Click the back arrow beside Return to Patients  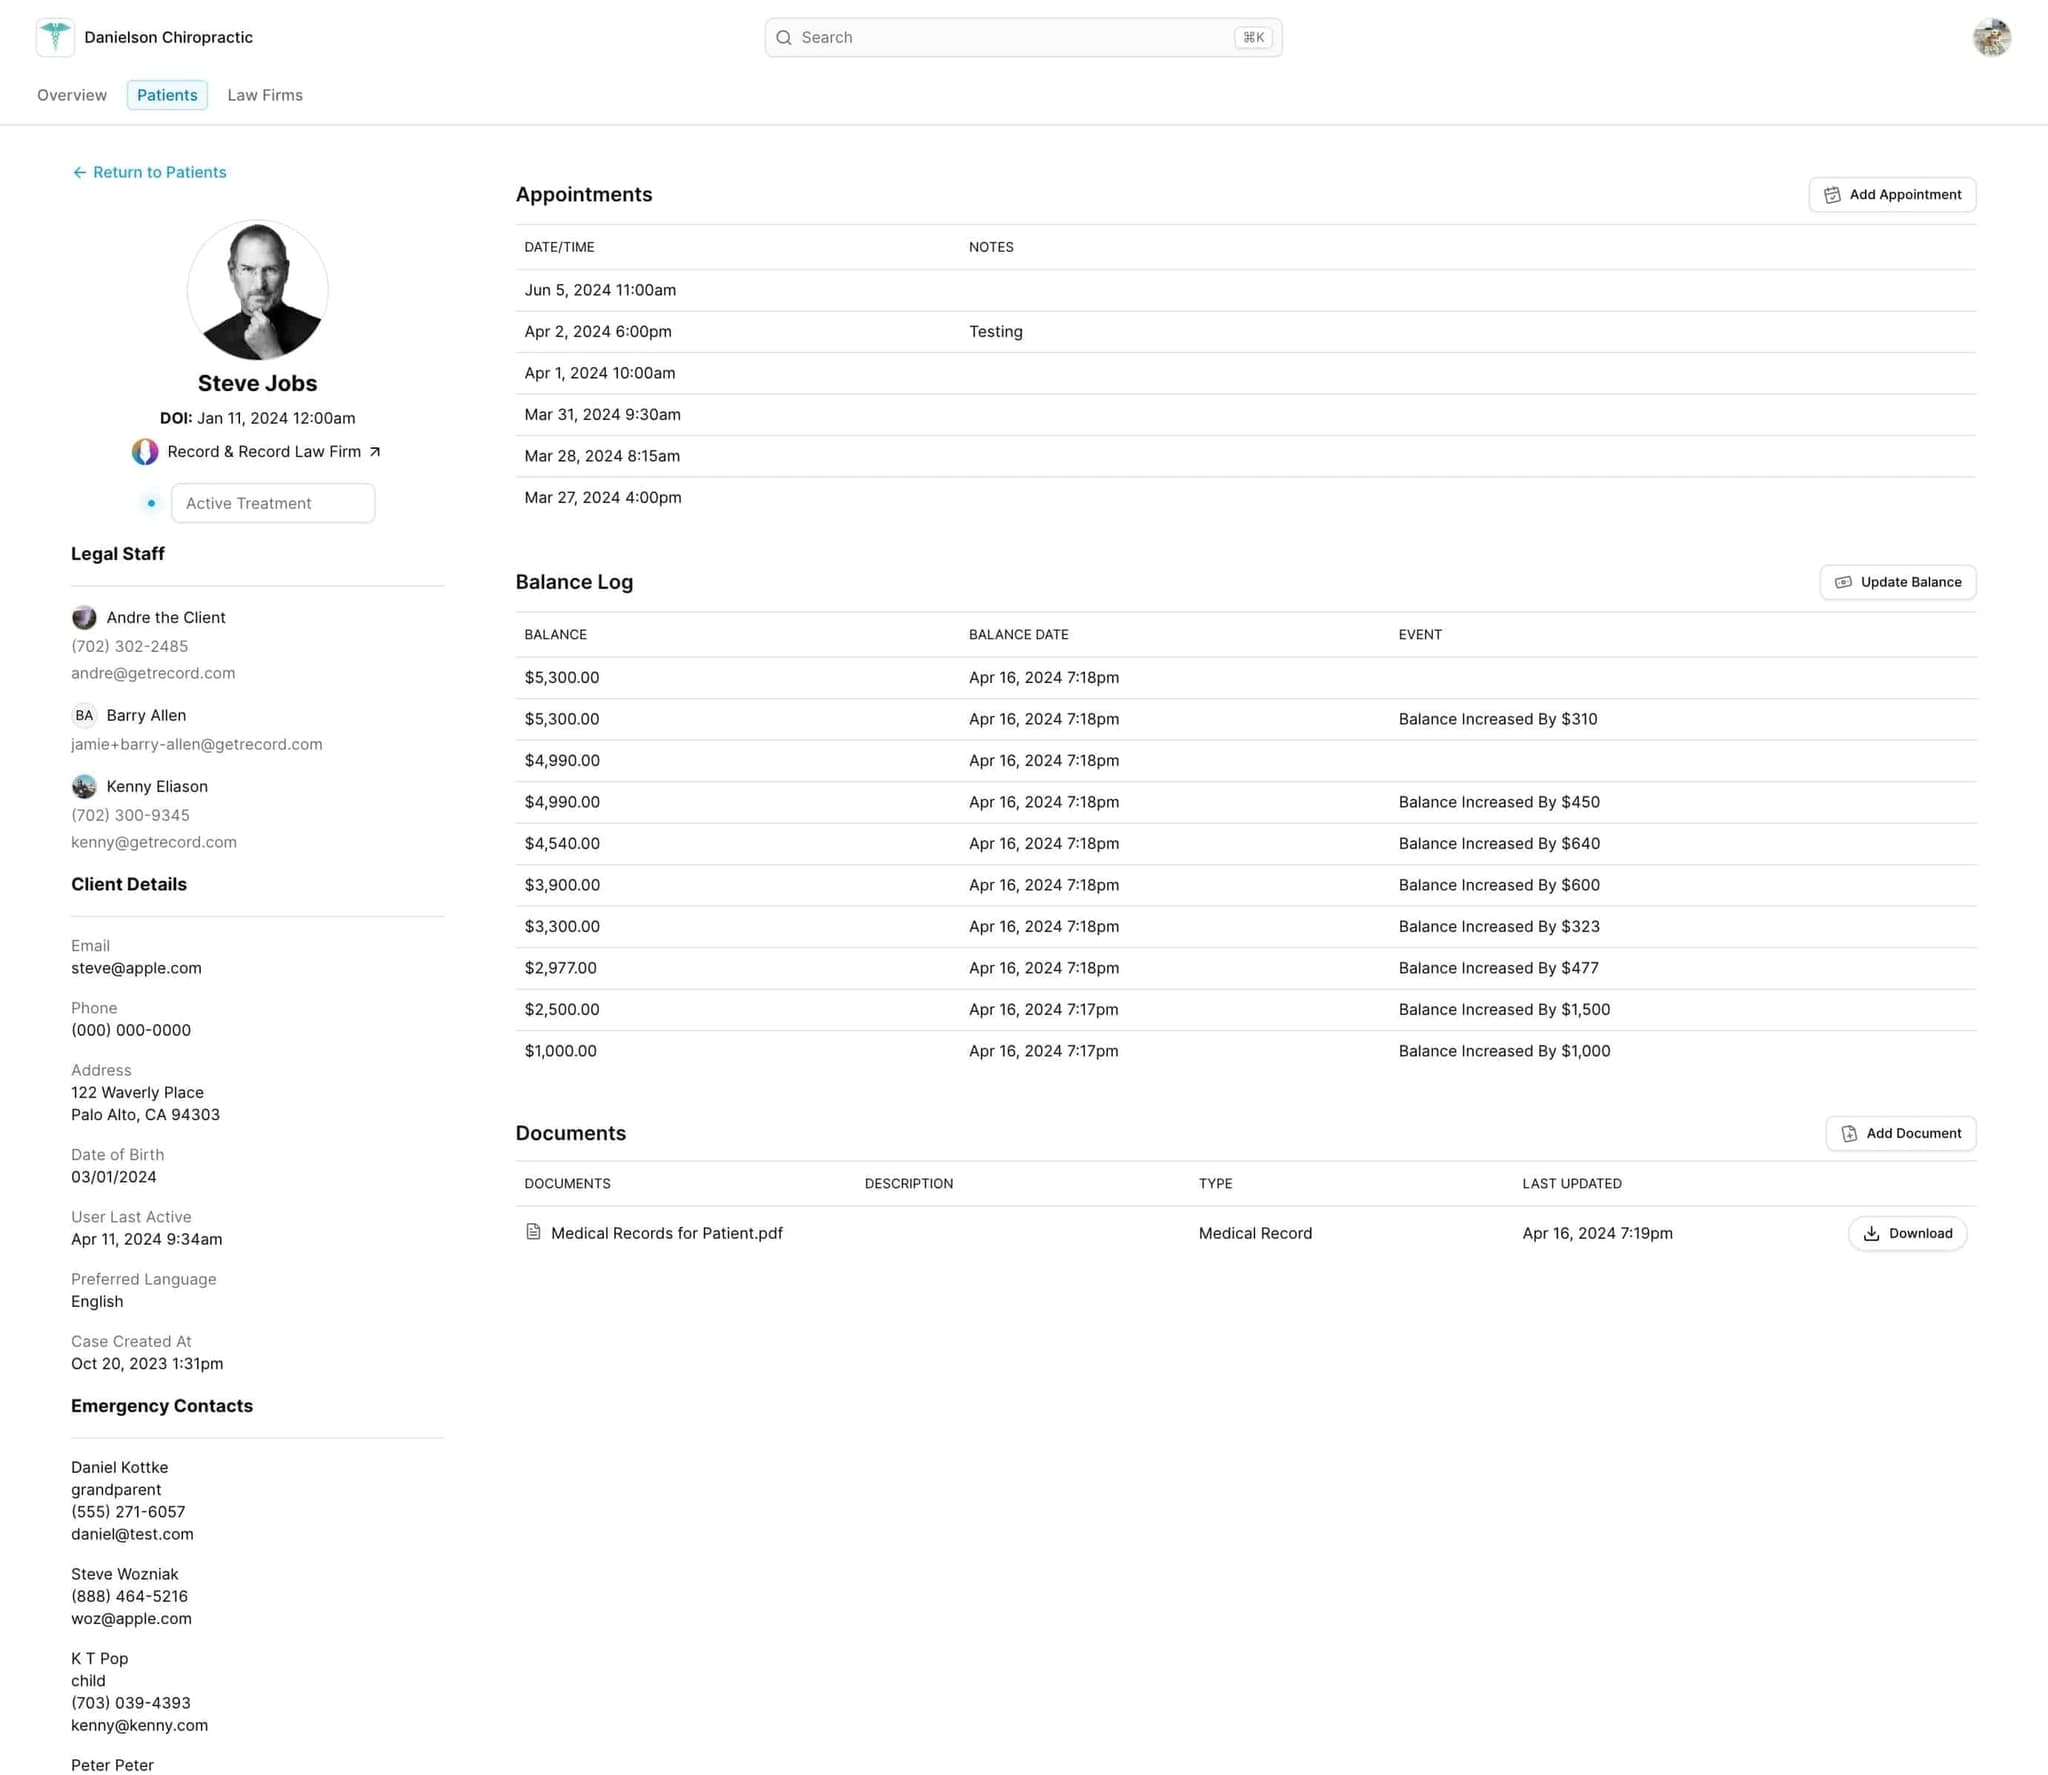[x=80, y=172]
